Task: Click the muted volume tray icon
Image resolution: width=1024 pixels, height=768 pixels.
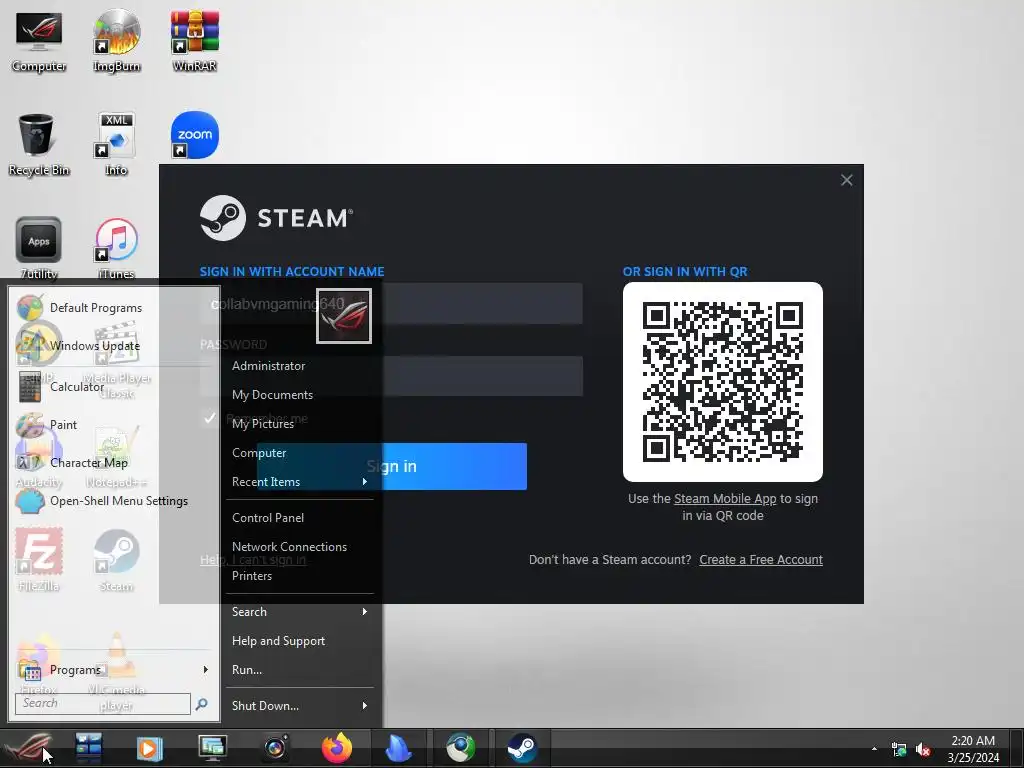Action: tap(923, 750)
